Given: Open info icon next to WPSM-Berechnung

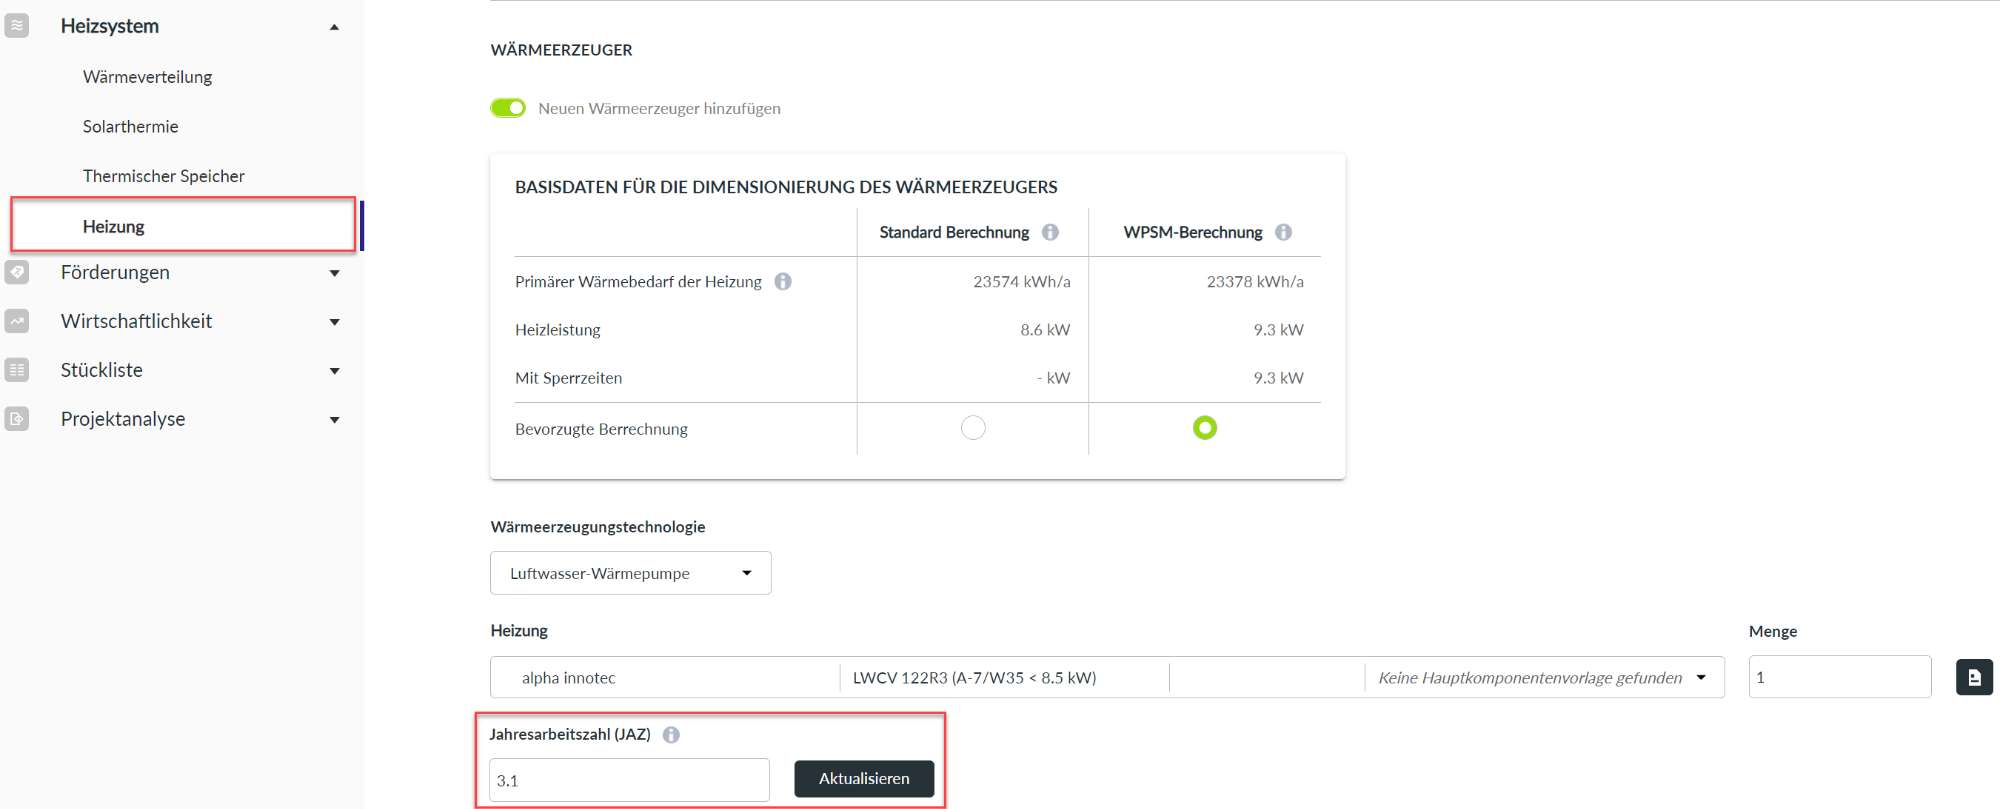Looking at the screenshot, I should coord(1283,232).
